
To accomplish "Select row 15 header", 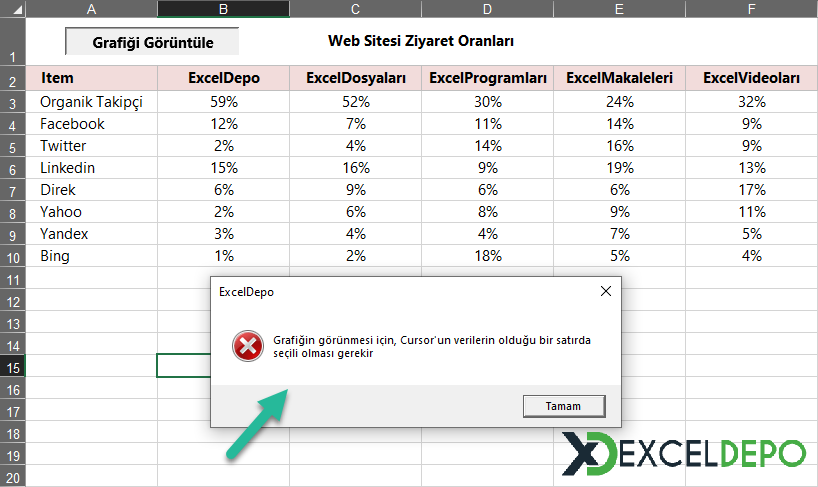I will tap(13, 367).
